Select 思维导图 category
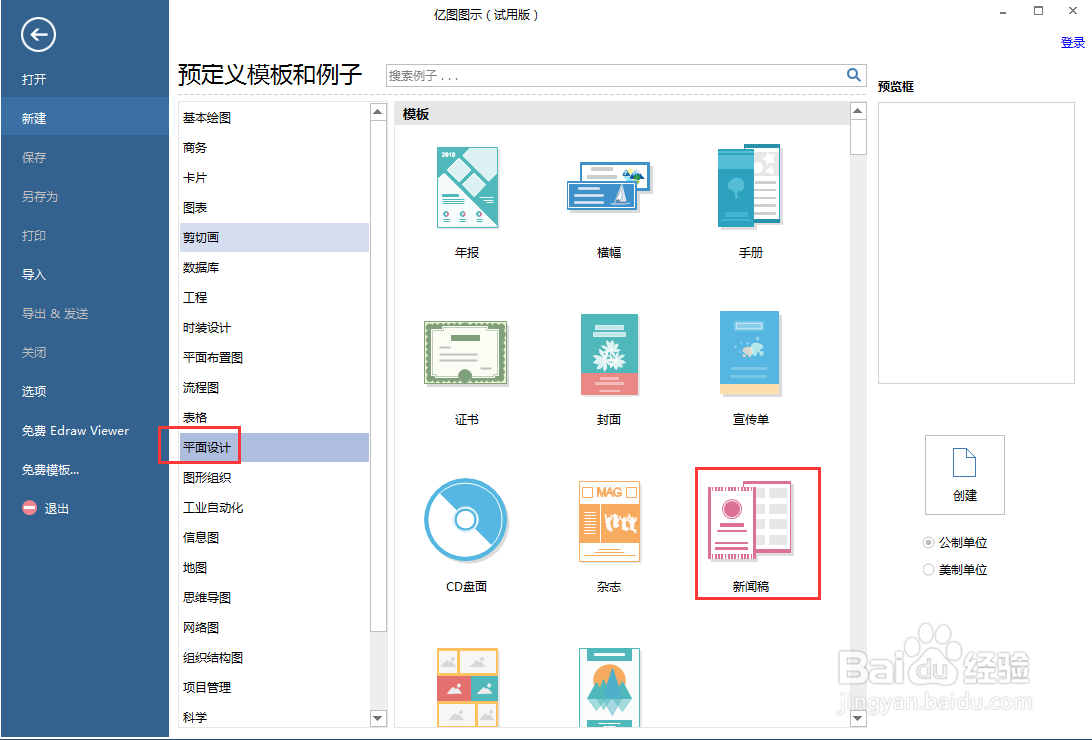 click(x=274, y=597)
